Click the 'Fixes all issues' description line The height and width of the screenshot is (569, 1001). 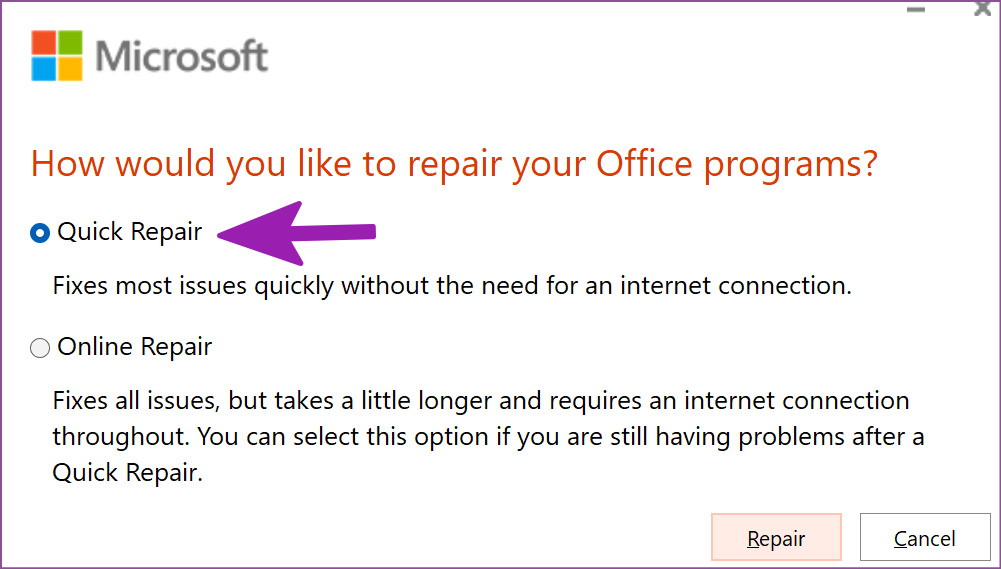[x=481, y=401]
